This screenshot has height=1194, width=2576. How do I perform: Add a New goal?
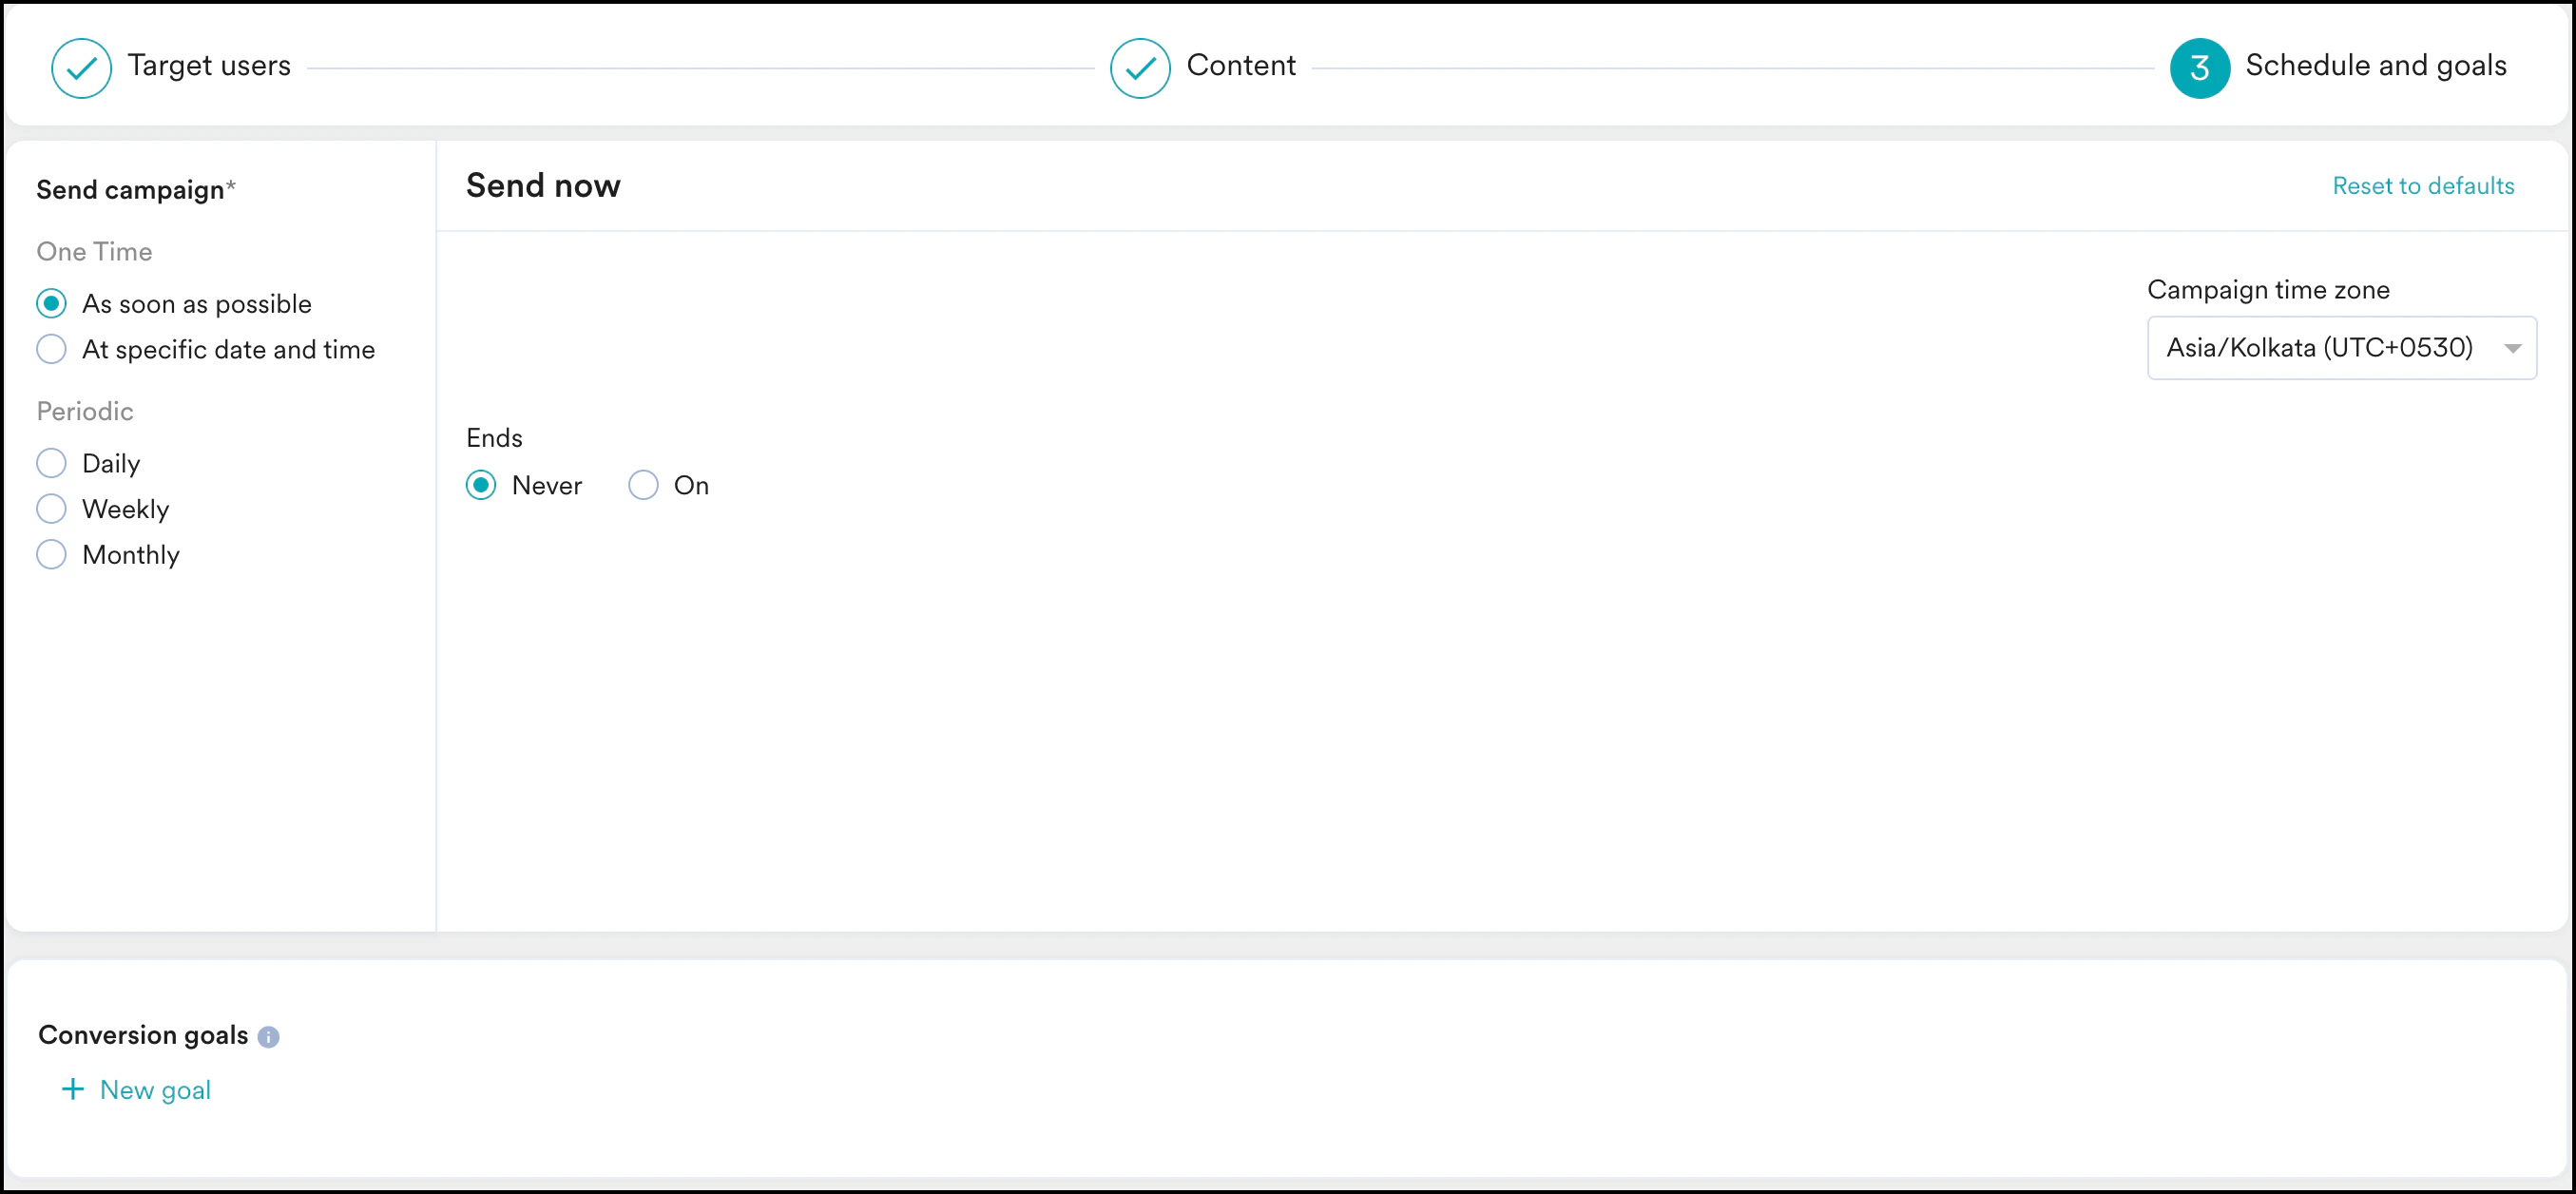coord(155,1090)
